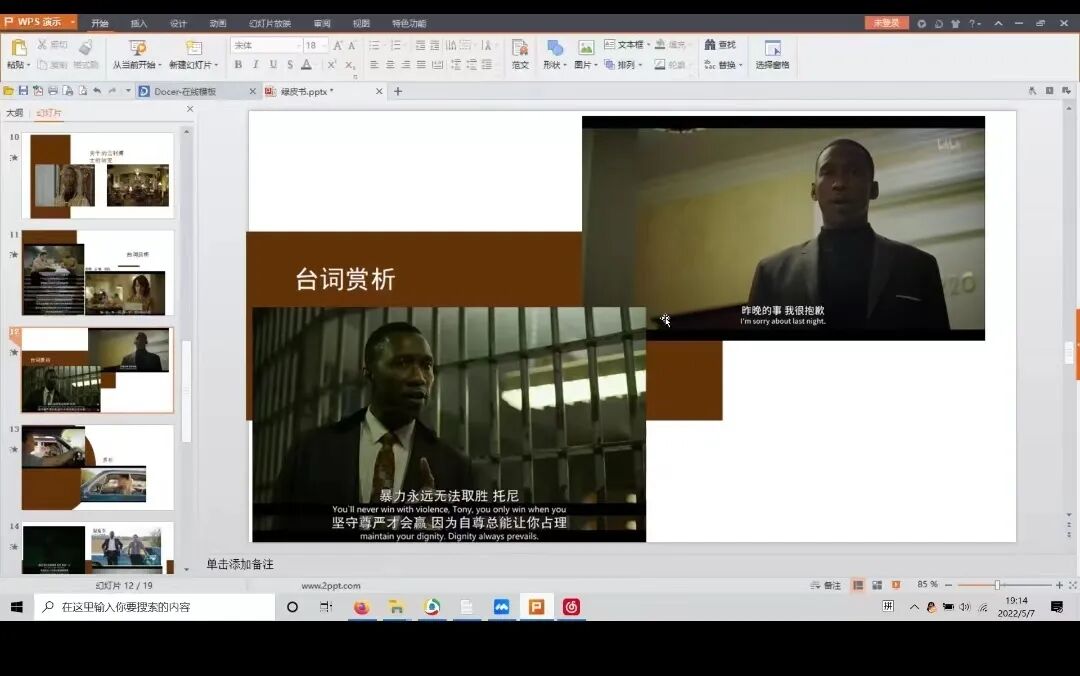Image resolution: width=1080 pixels, height=676 pixels.
Task: Open the Selection Pane (选择窗格)
Action: pyautogui.click(x=772, y=55)
